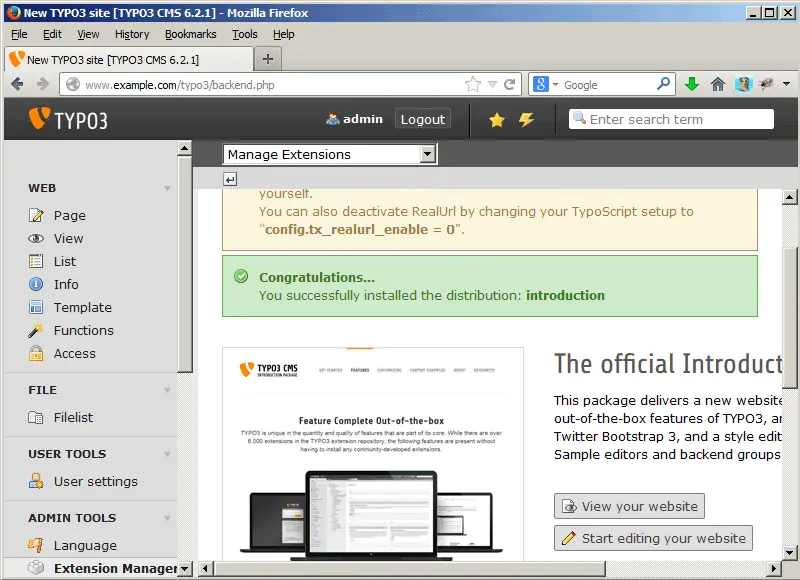Image resolution: width=800 pixels, height=580 pixels.
Task: Open the Page module icon
Action: click(36, 215)
